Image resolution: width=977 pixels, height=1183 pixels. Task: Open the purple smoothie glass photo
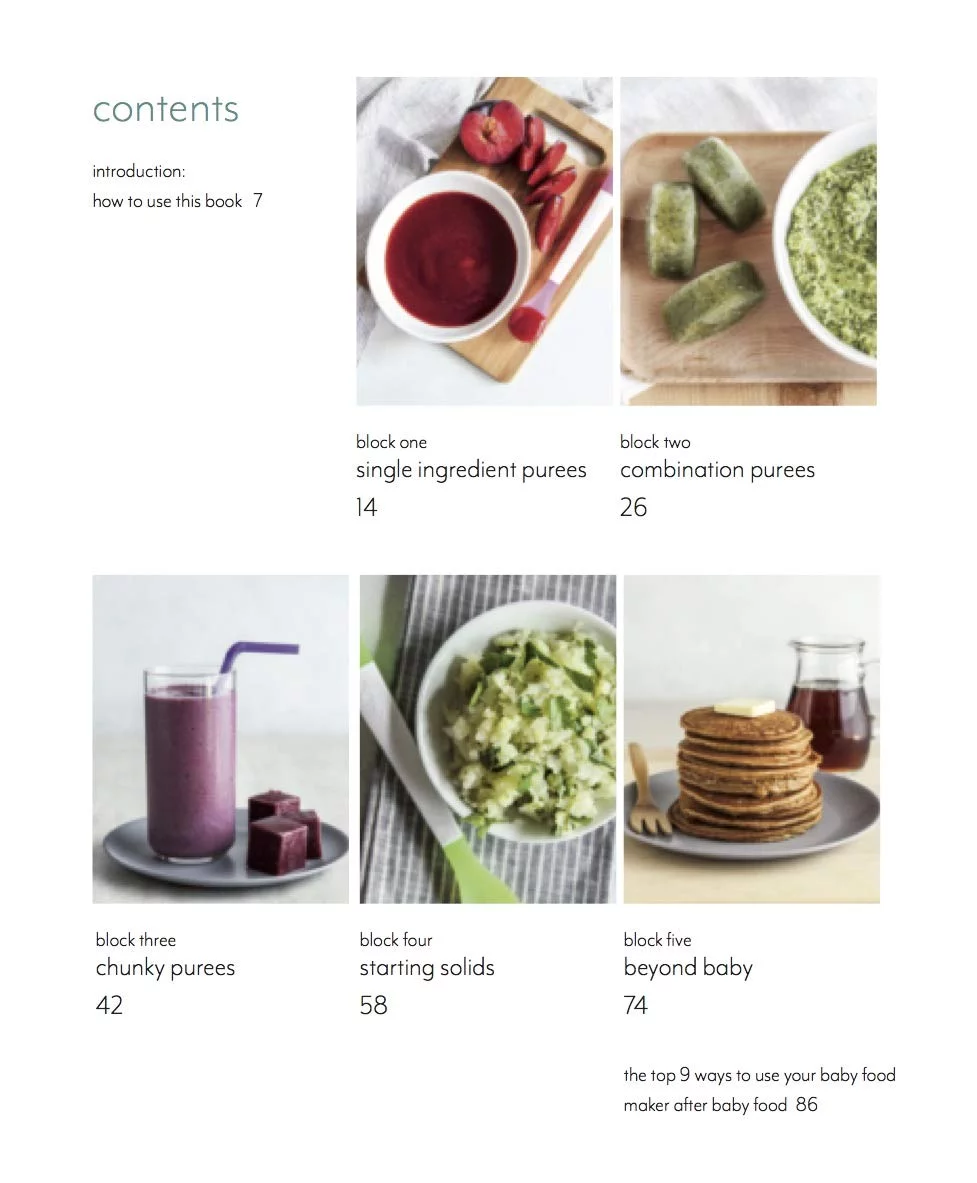click(x=221, y=739)
